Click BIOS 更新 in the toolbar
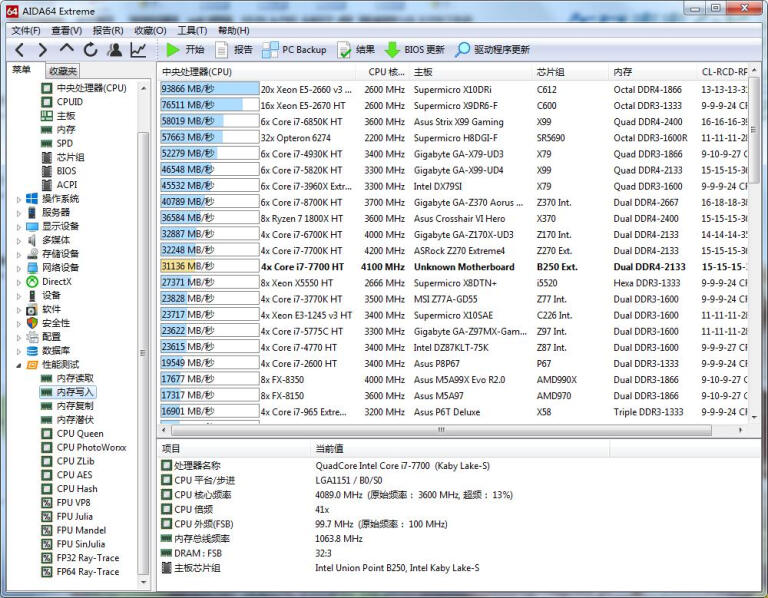The image size is (768, 598). (415, 49)
